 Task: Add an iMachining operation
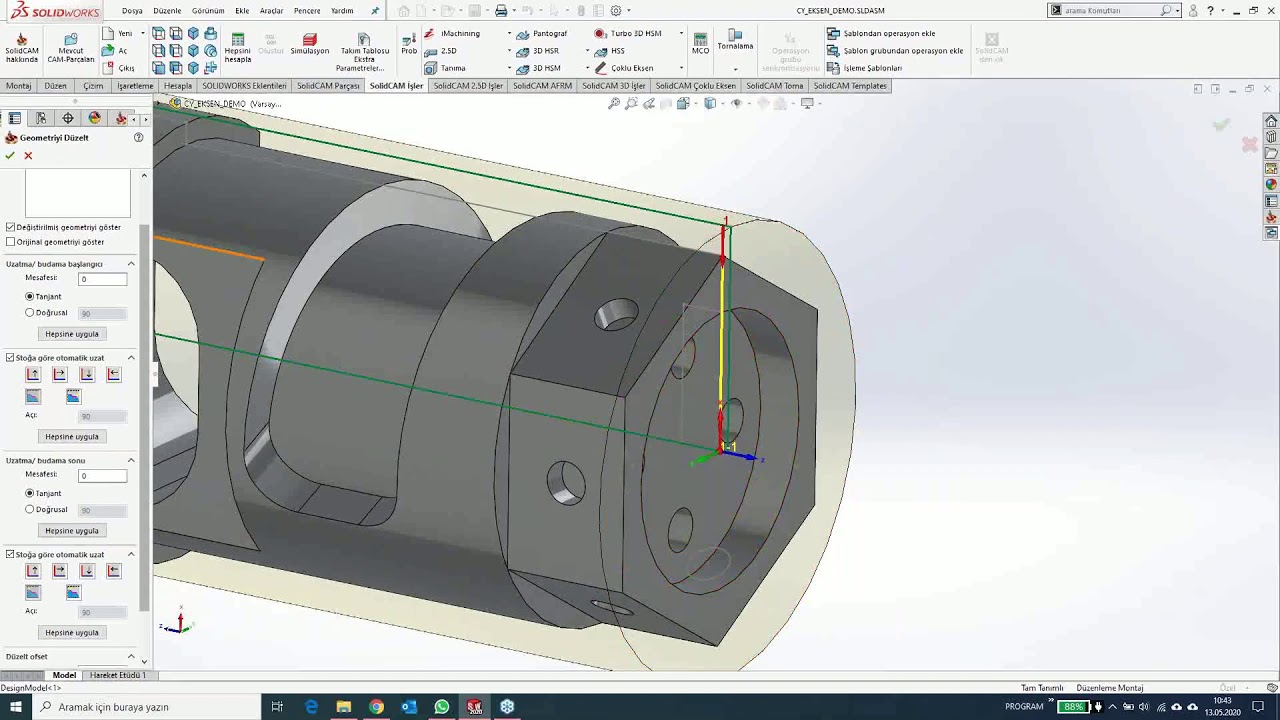[452, 33]
